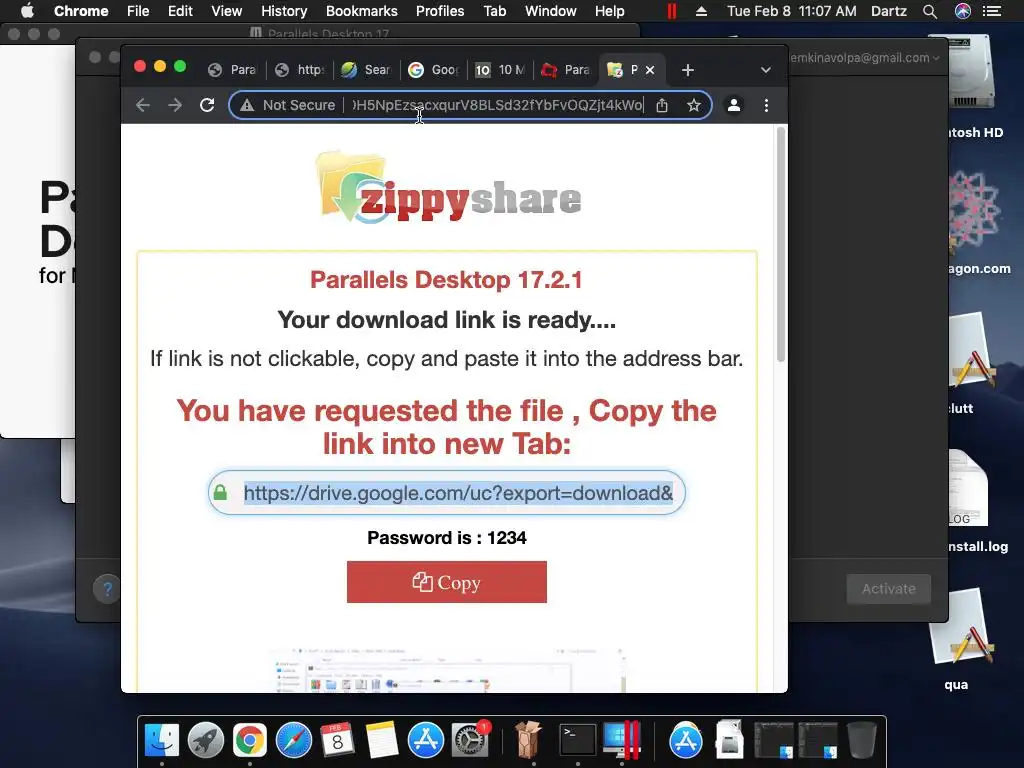
Task: Switch to the '10 M' tab
Action: click(x=500, y=70)
